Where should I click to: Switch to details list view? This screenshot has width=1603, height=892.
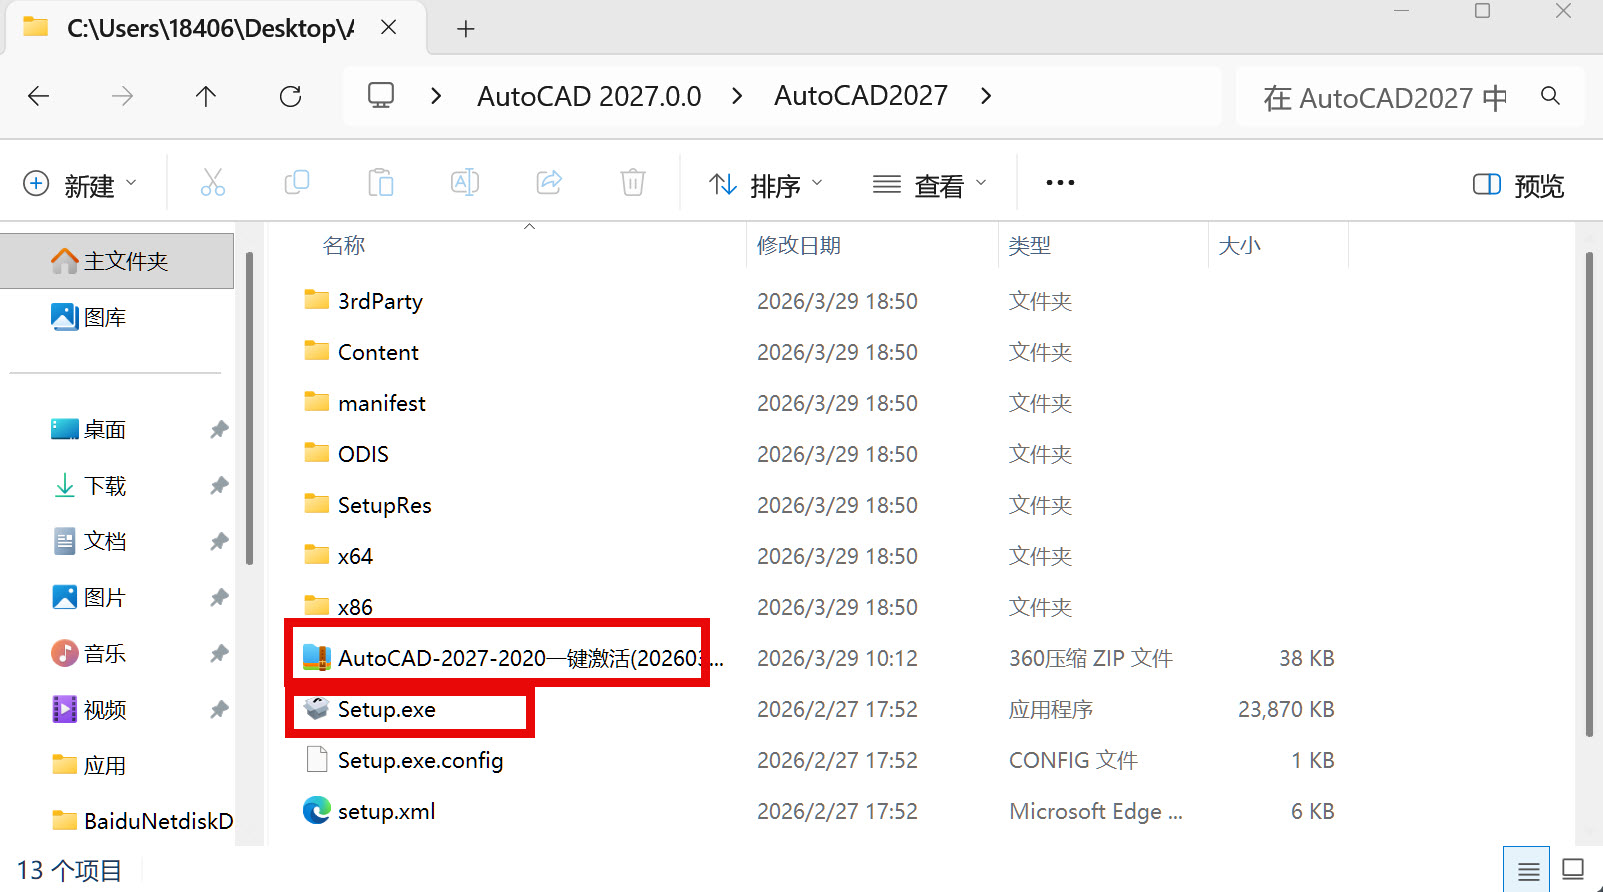1528,870
